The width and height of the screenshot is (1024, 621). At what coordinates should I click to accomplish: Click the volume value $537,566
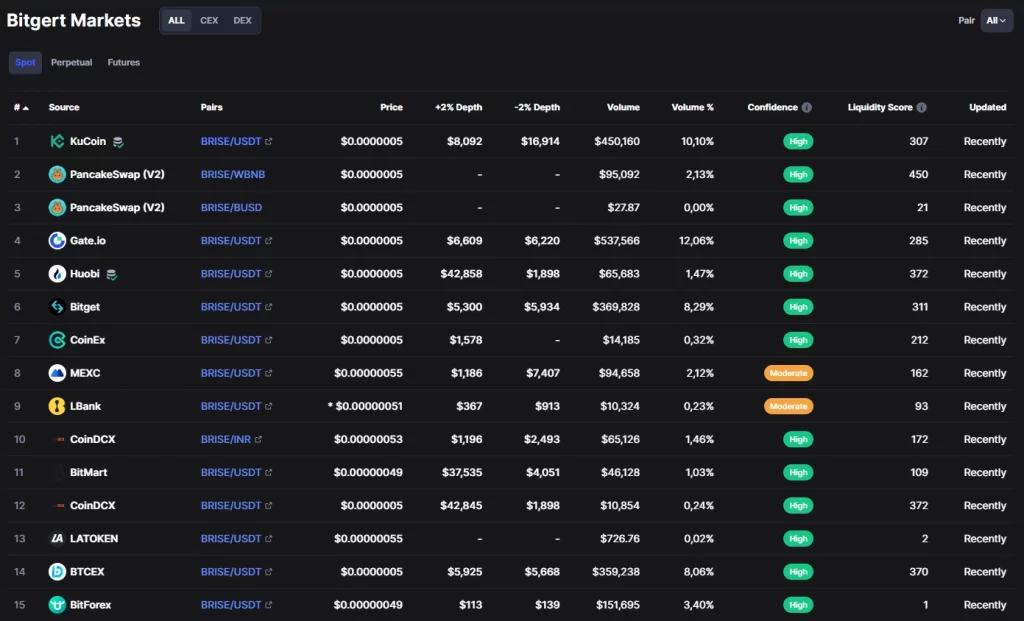tap(616, 240)
